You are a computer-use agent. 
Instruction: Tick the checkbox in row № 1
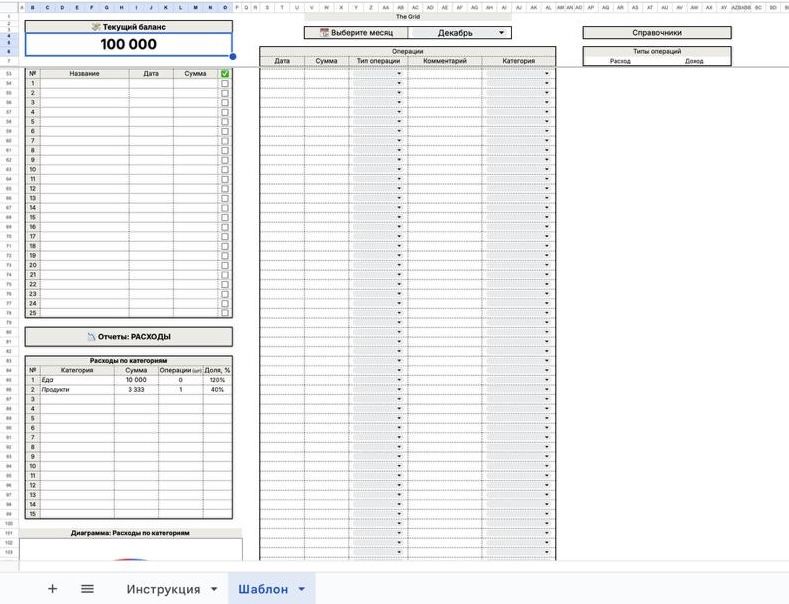[x=224, y=84]
